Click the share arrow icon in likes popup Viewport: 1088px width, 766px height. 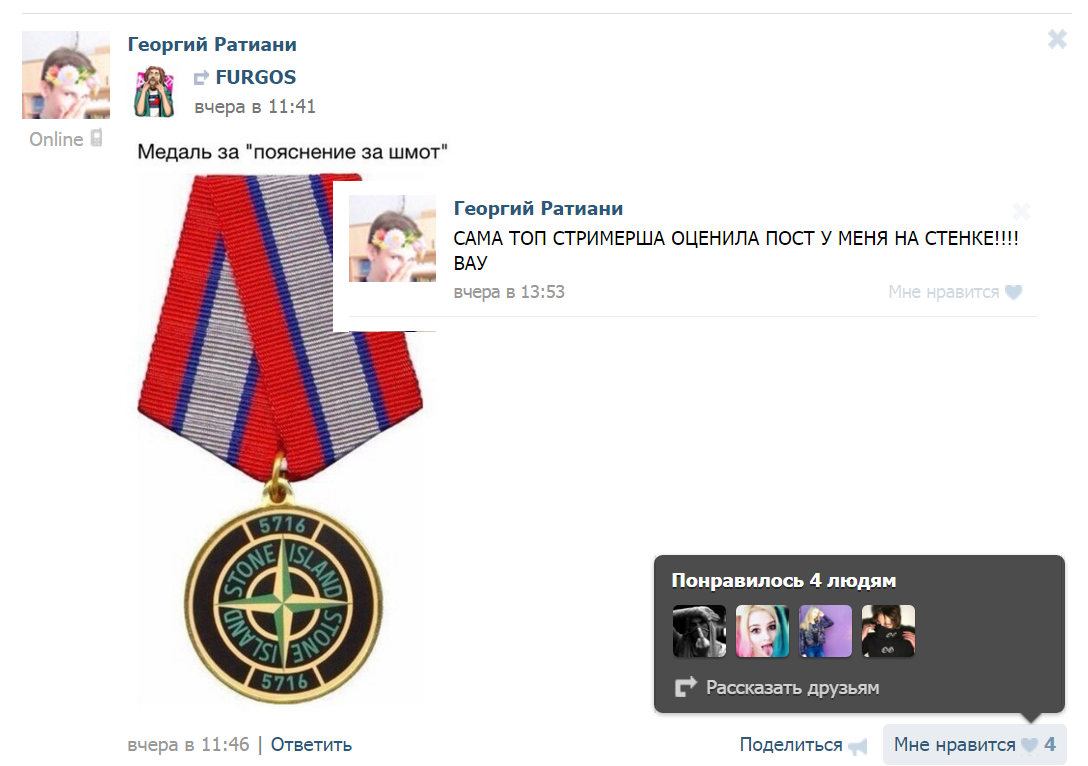coord(686,687)
